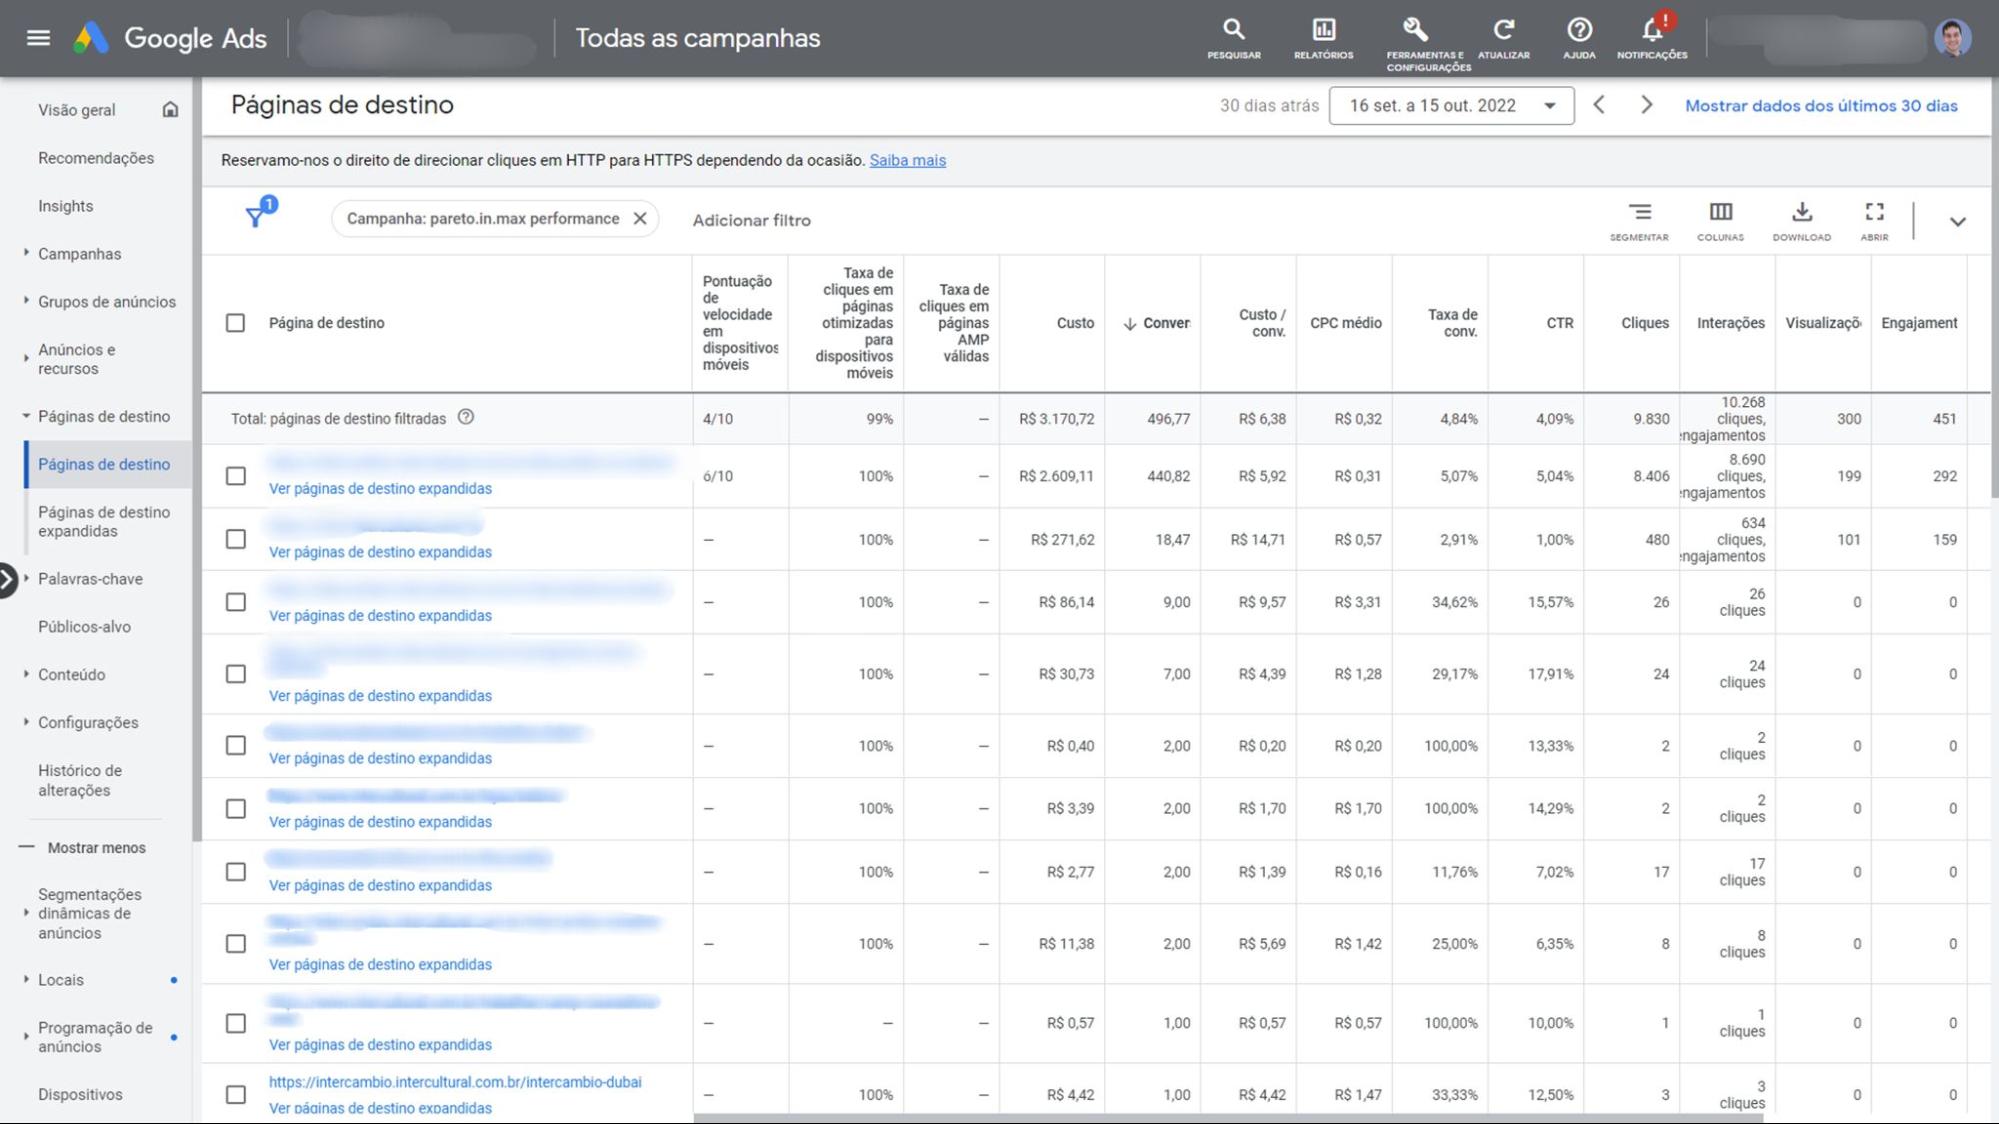Click the Download icon in table toolbar
The image size is (1999, 1124).
pyautogui.click(x=1801, y=213)
